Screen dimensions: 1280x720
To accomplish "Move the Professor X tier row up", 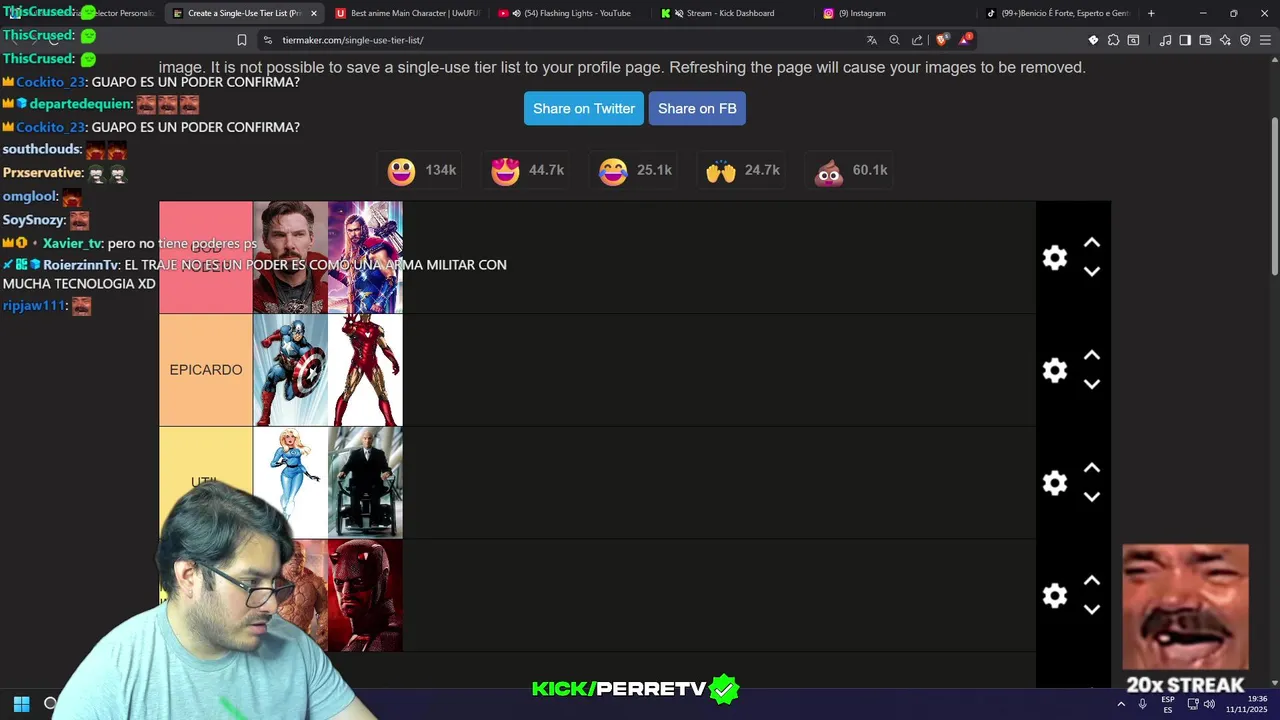I will 1092,468.
